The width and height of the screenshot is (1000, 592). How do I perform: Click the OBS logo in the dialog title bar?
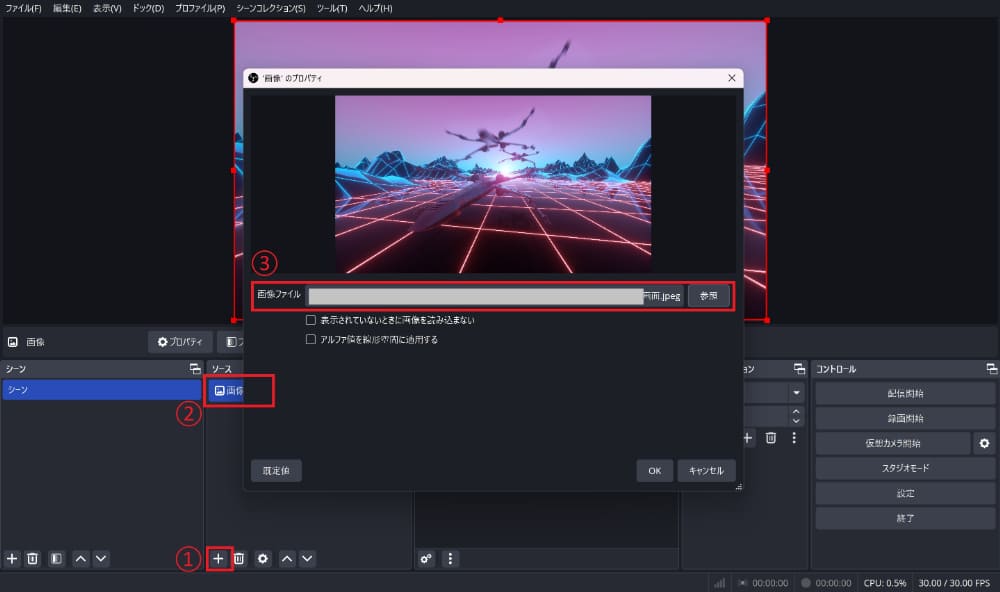(x=253, y=78)
